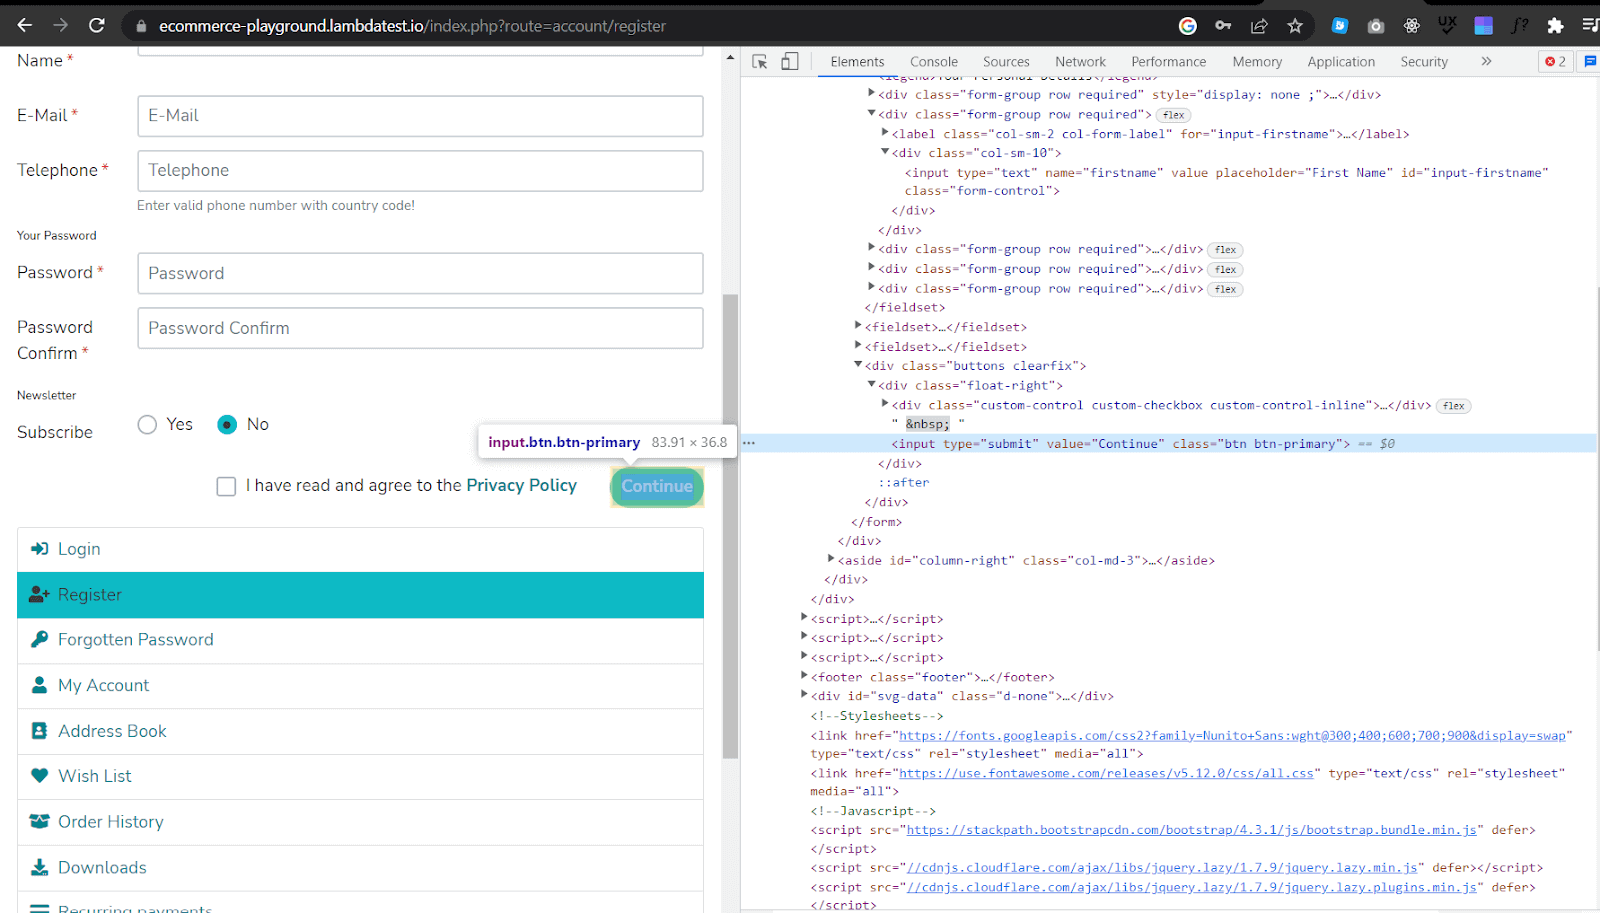Open the Privacy Policy link
Image resolution: width=1600 pixels, height=913 pixels.
click(521, 485)
